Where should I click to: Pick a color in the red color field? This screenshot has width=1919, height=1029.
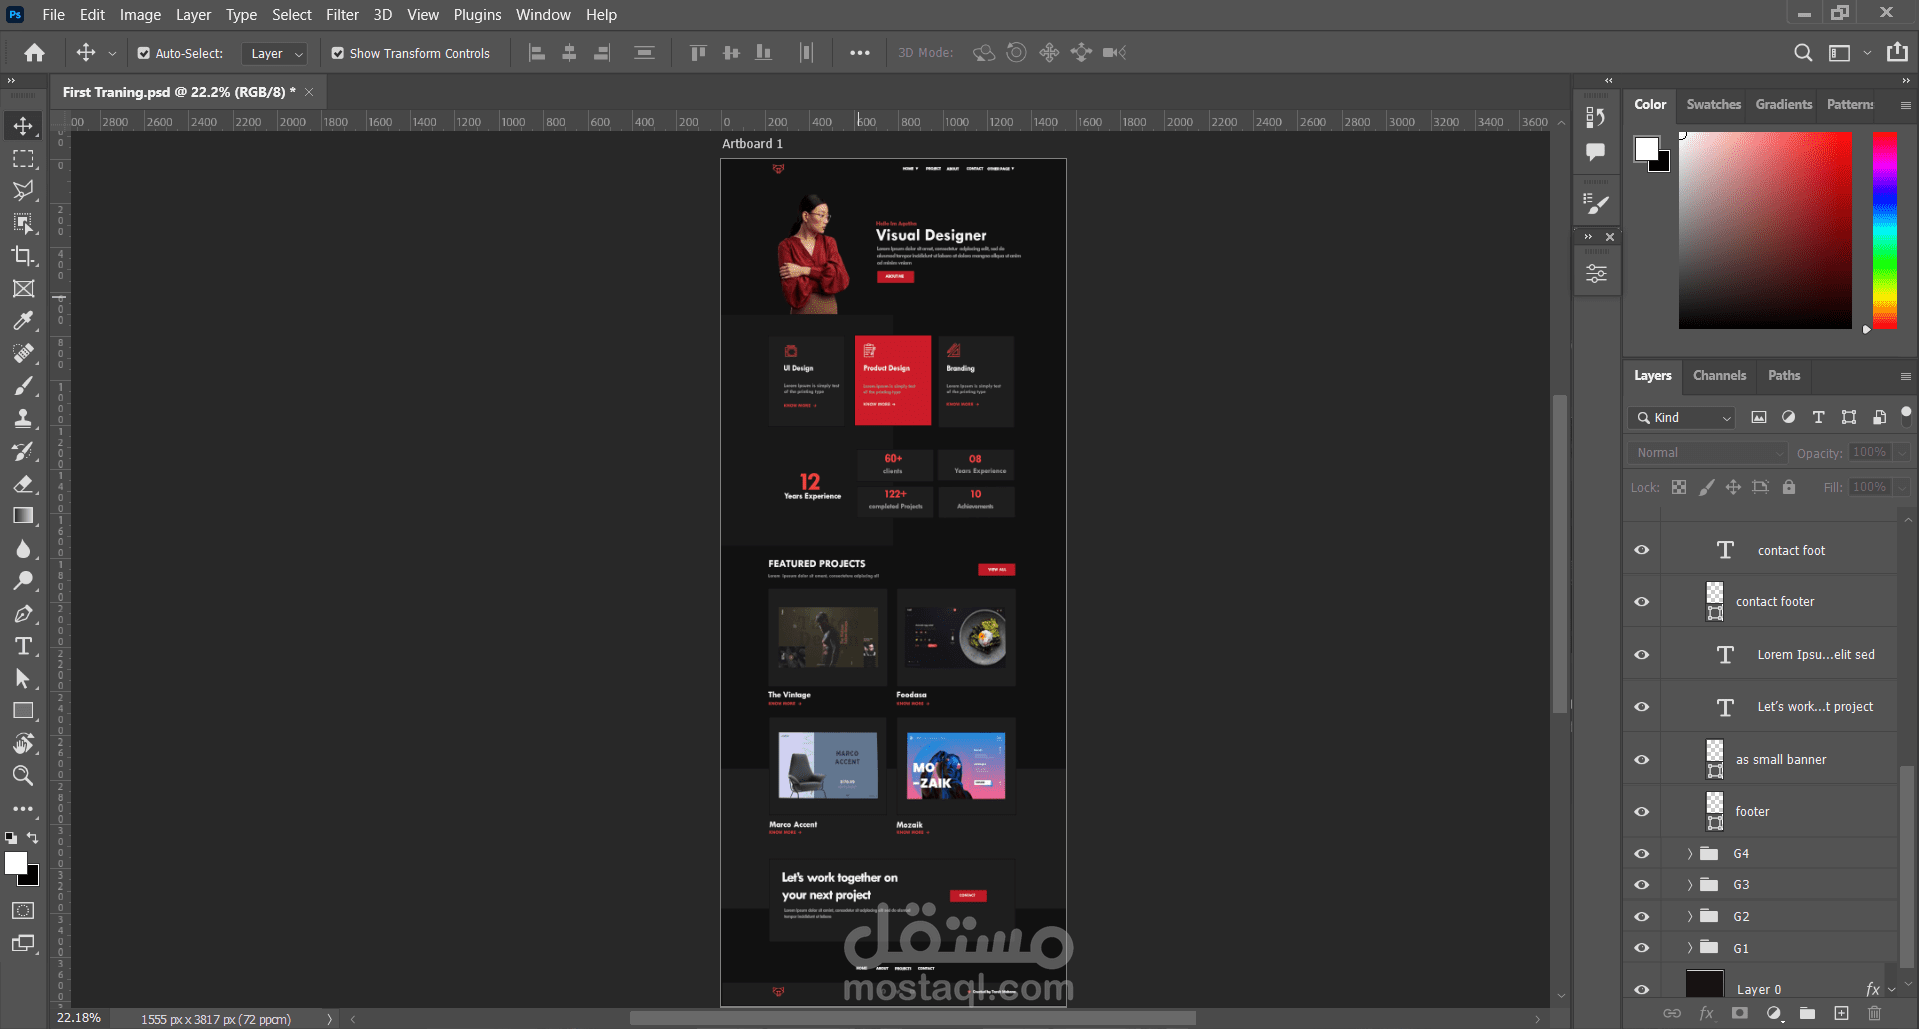click(x=1765, y=230)
